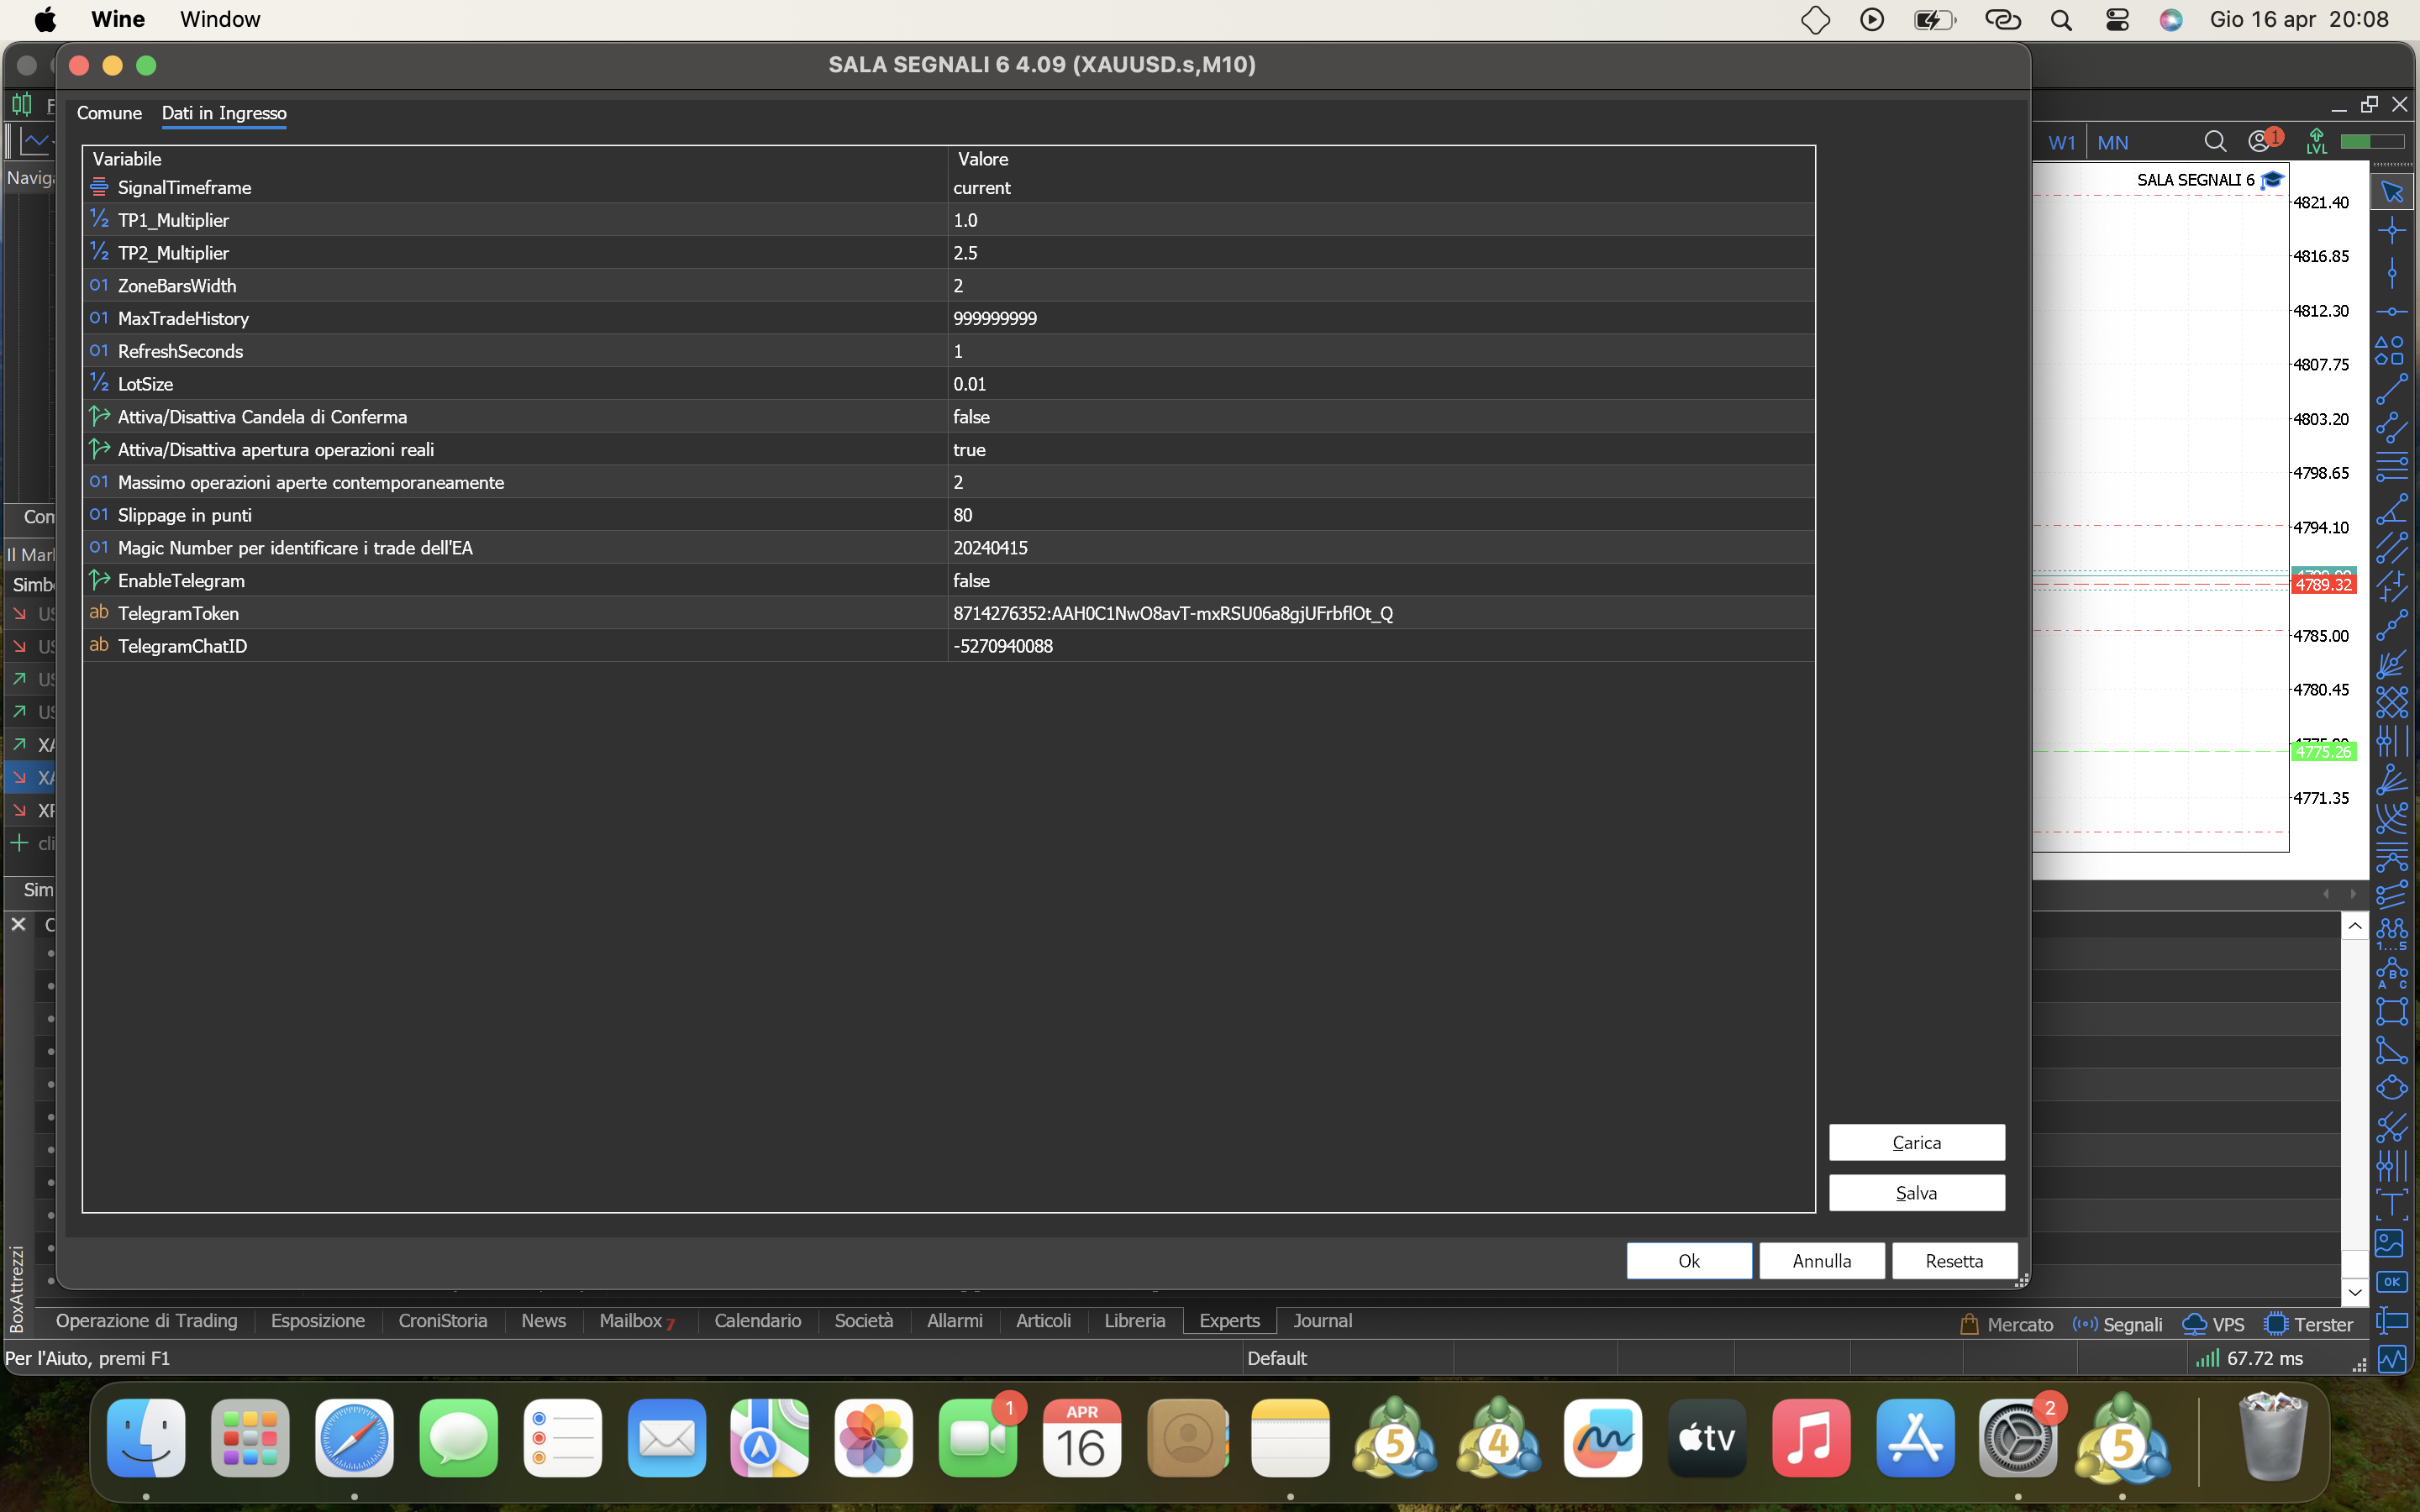Click the toolbox scrollbar down arrow

[x=2354, y=1292]
